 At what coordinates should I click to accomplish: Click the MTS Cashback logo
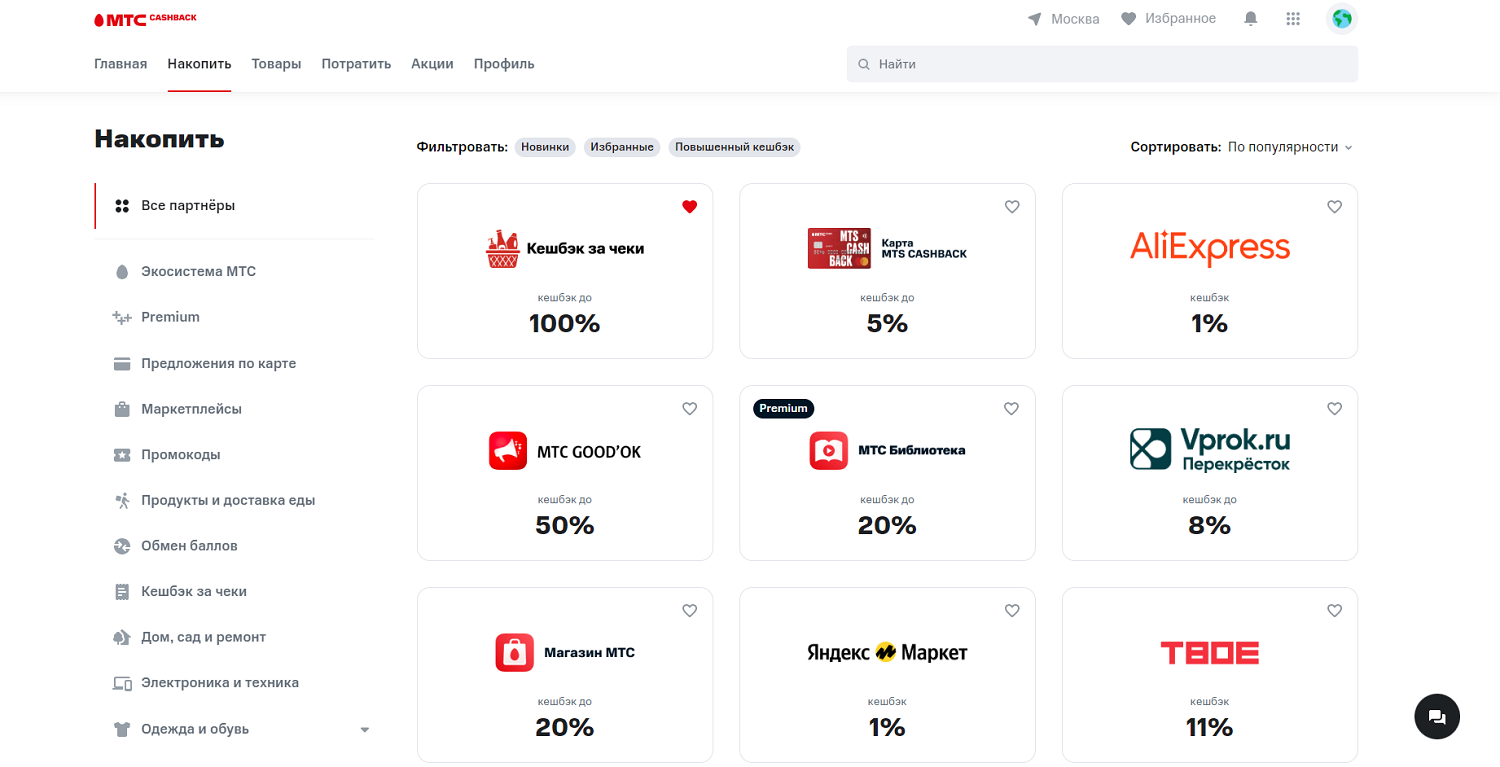[145, 18]
